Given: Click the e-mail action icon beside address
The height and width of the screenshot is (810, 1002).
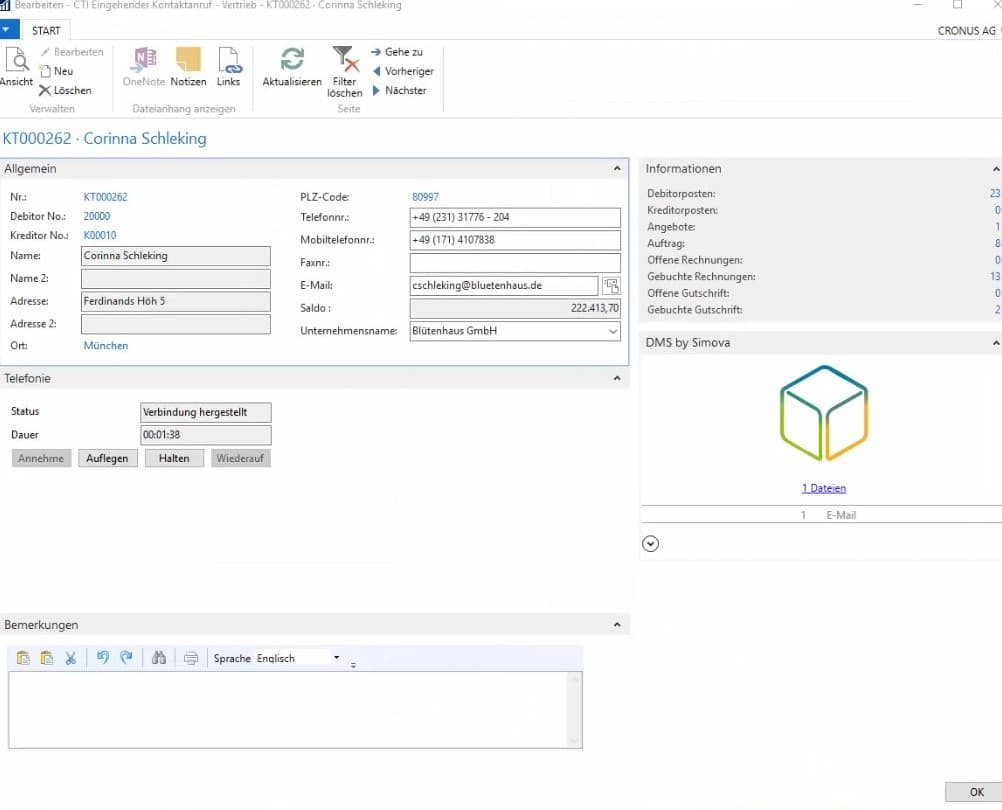Looking at the screenshot, I should click(x=611, y=286).
